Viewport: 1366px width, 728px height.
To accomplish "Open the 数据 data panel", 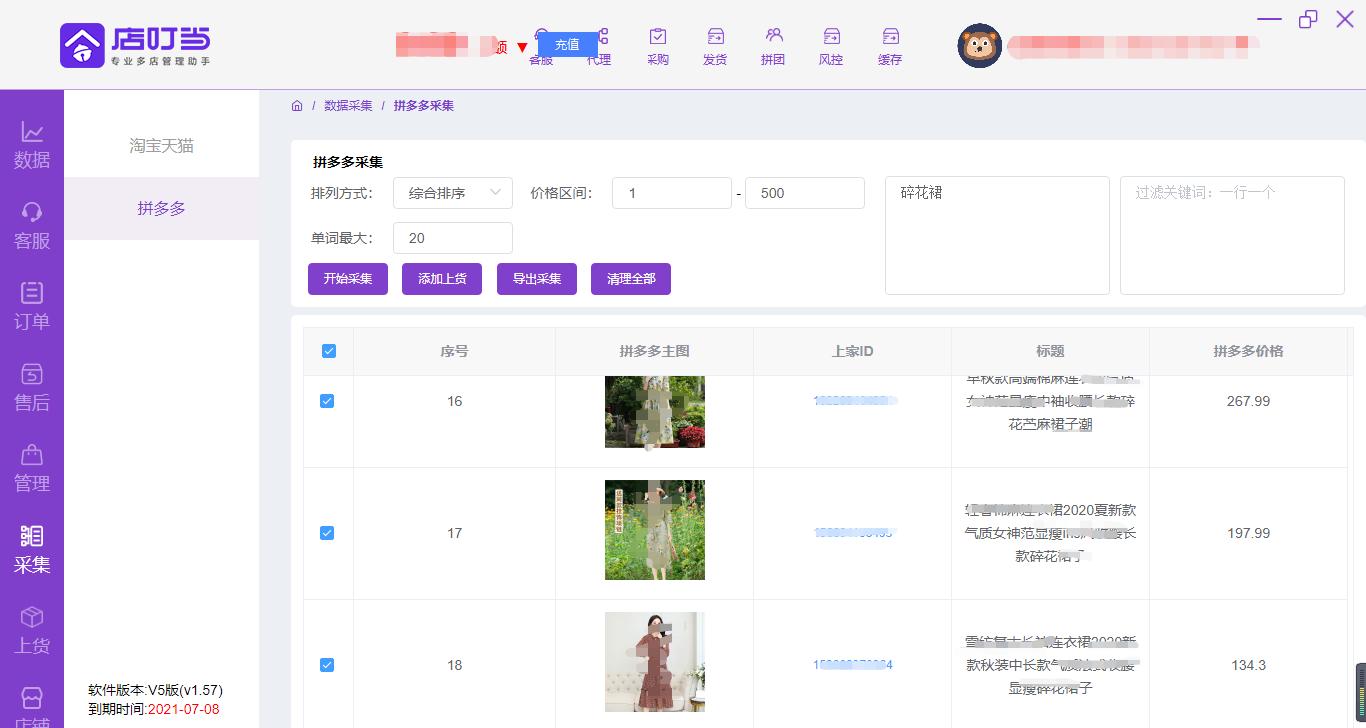I will 32,145.
